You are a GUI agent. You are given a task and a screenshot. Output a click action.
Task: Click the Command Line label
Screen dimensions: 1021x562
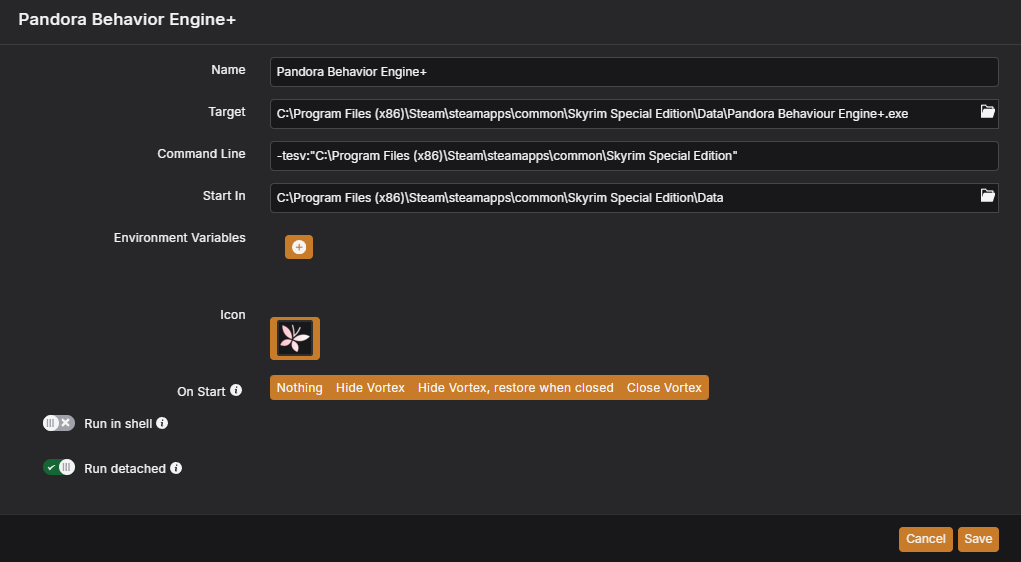(201, 154)
